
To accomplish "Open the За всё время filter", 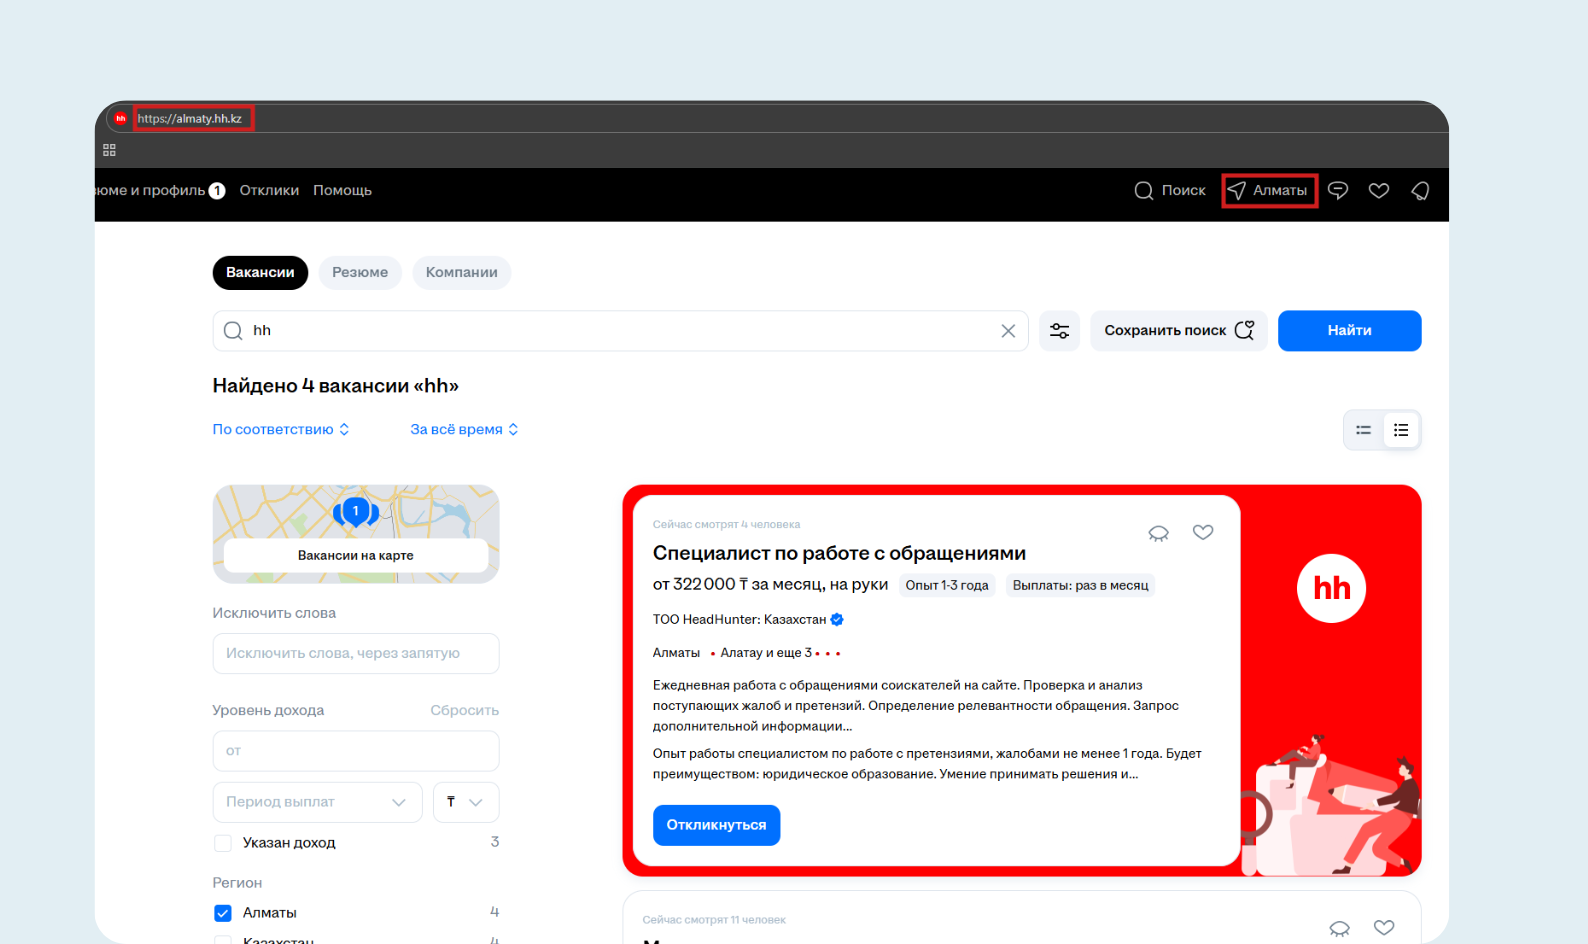I will (464, 429).
